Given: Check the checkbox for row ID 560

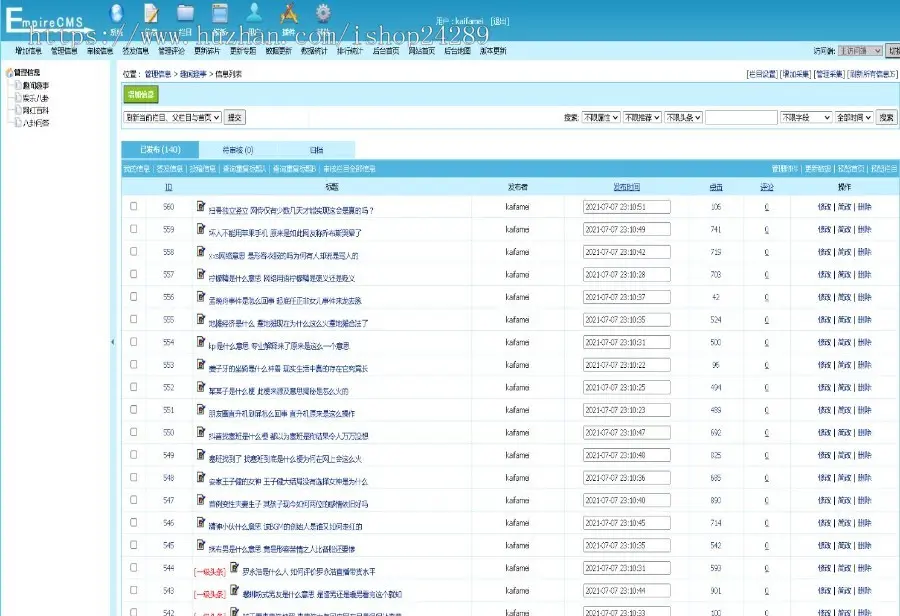Looking at the screenshot, I should pos(134,207).
